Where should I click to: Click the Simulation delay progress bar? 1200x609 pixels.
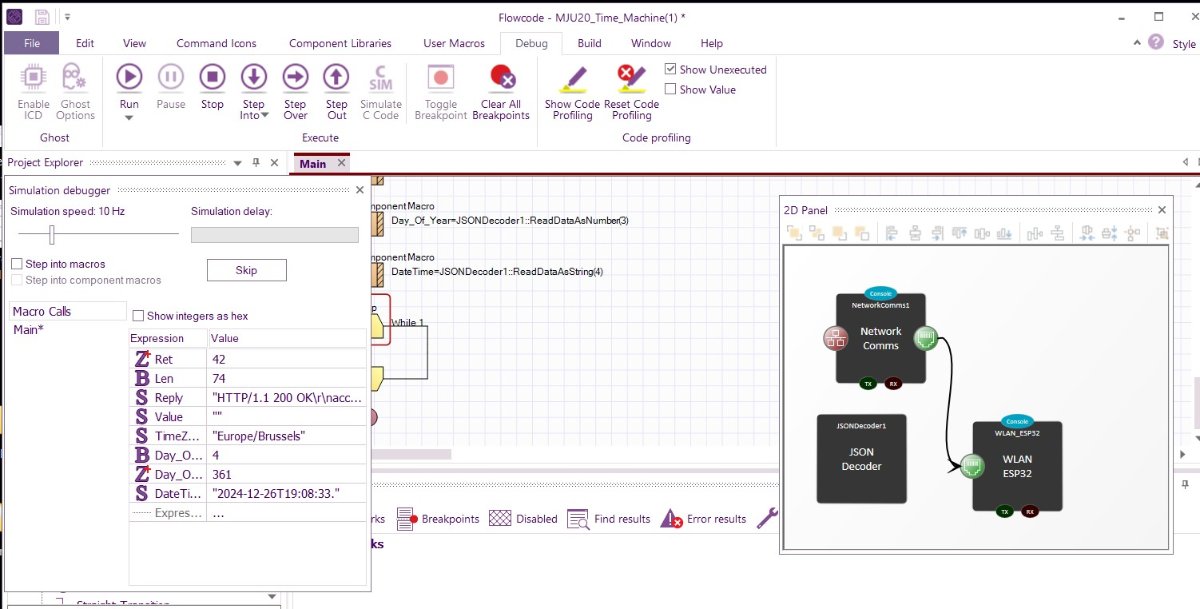(x=275, y=235)
